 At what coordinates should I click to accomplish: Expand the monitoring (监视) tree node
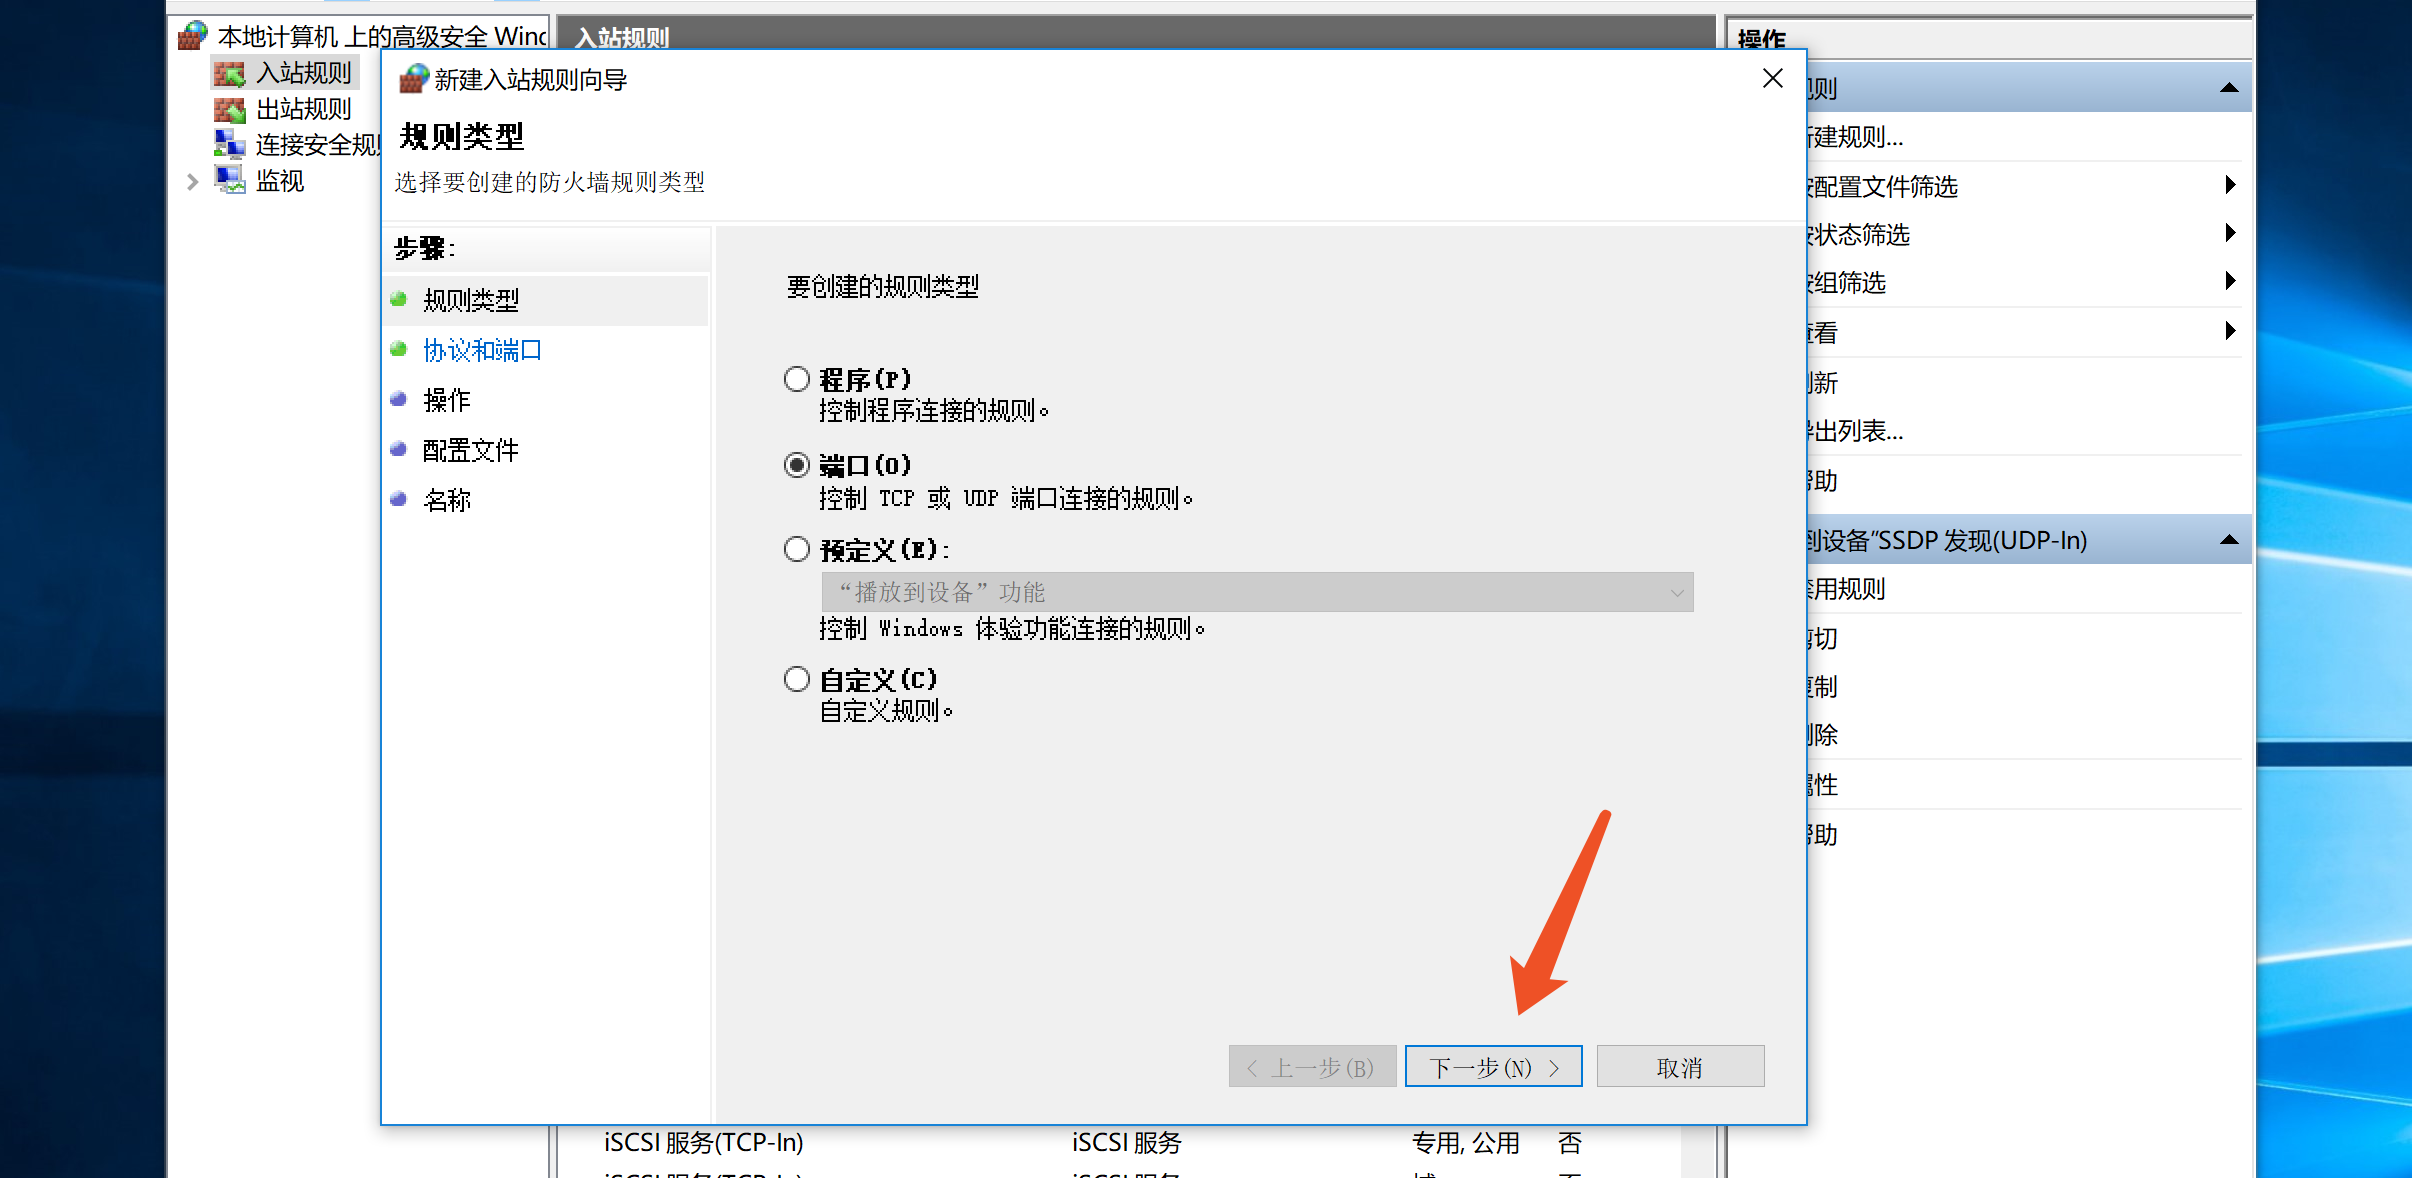coord(192,182)
